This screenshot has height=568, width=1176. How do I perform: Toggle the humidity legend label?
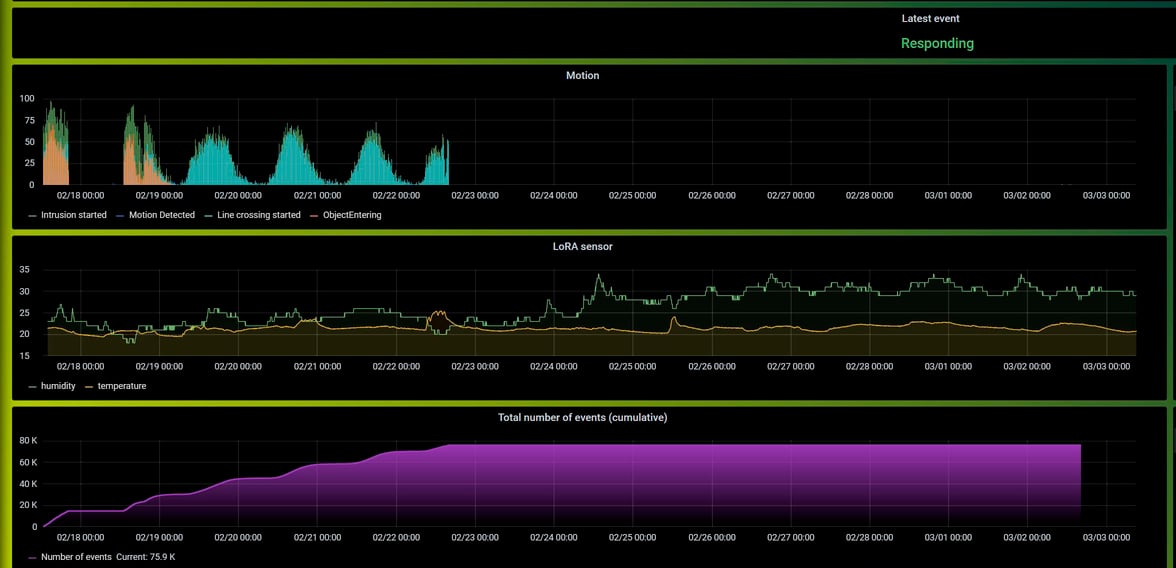58,386
